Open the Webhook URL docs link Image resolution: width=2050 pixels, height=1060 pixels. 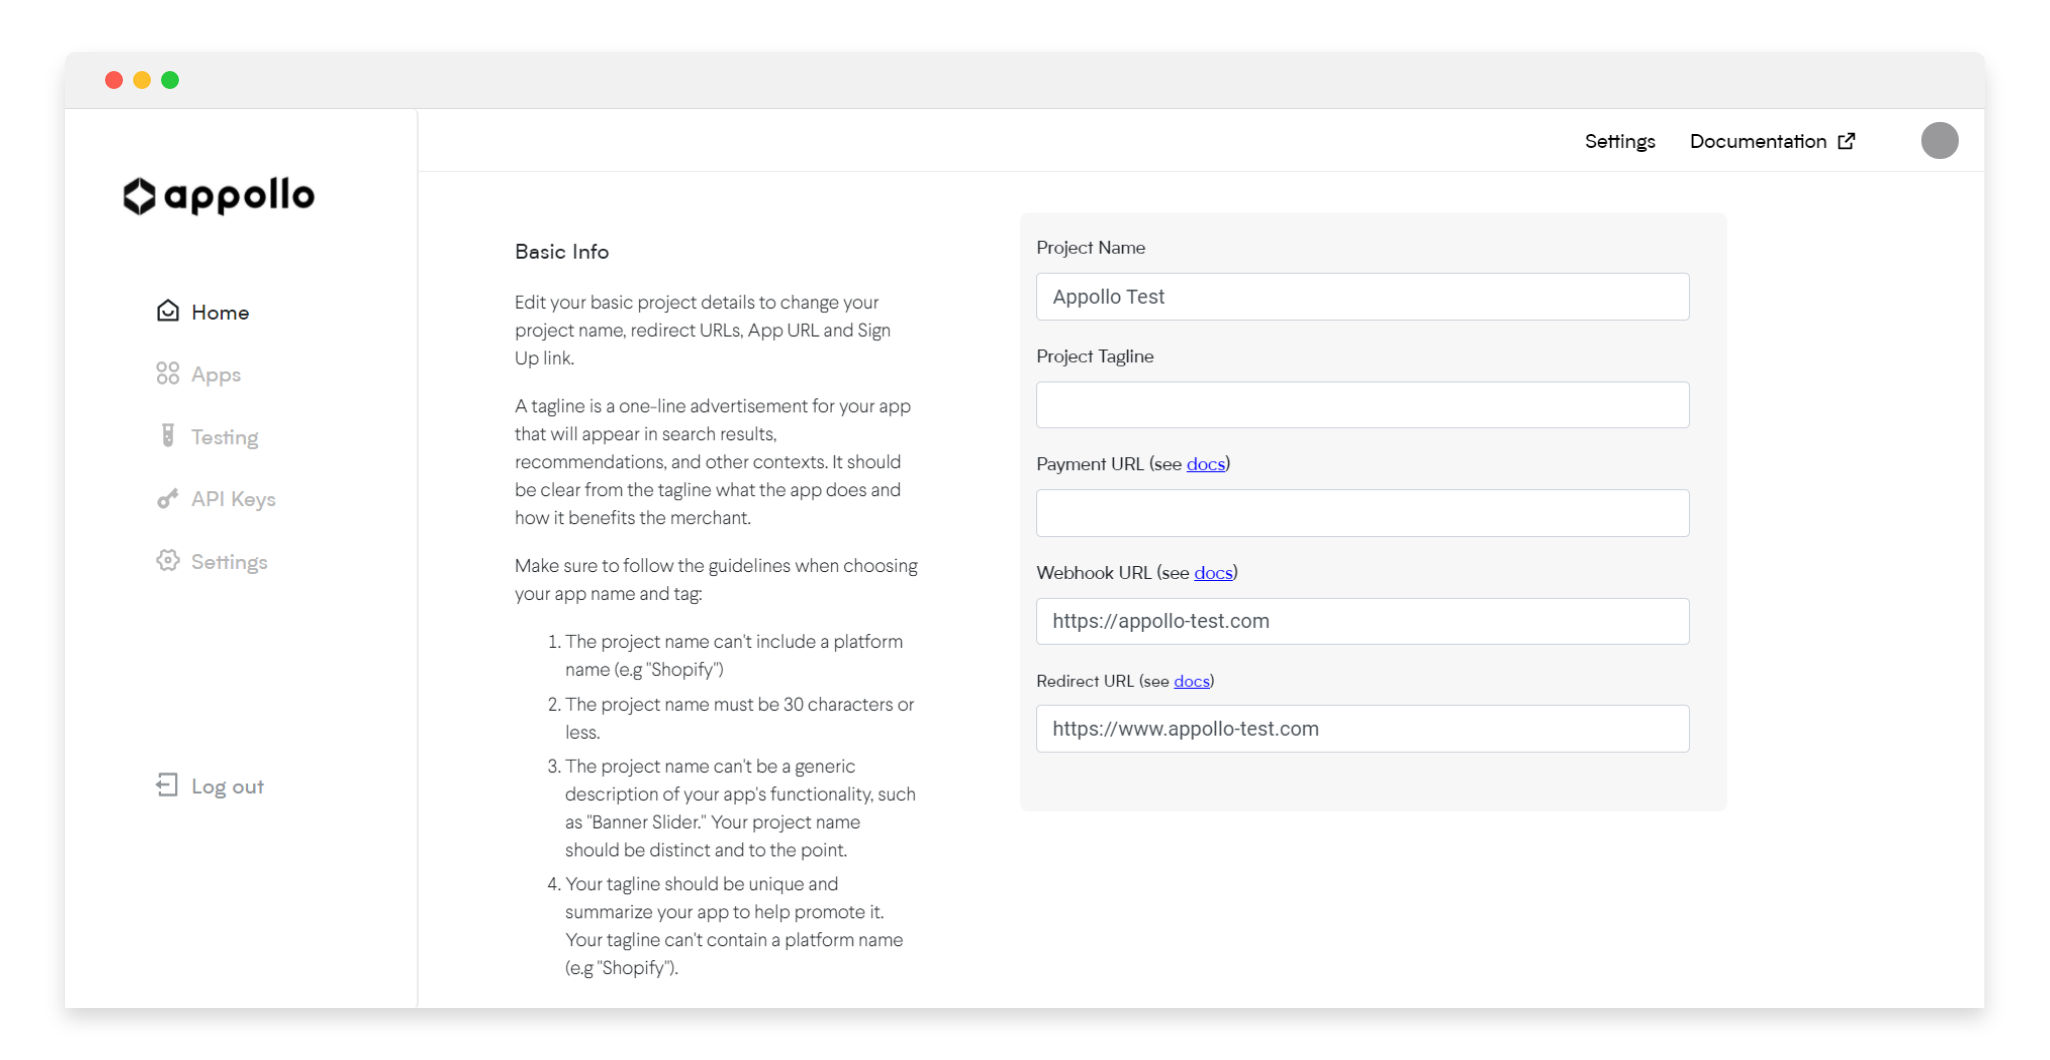pyautogui.click(x=1213, y=573)
